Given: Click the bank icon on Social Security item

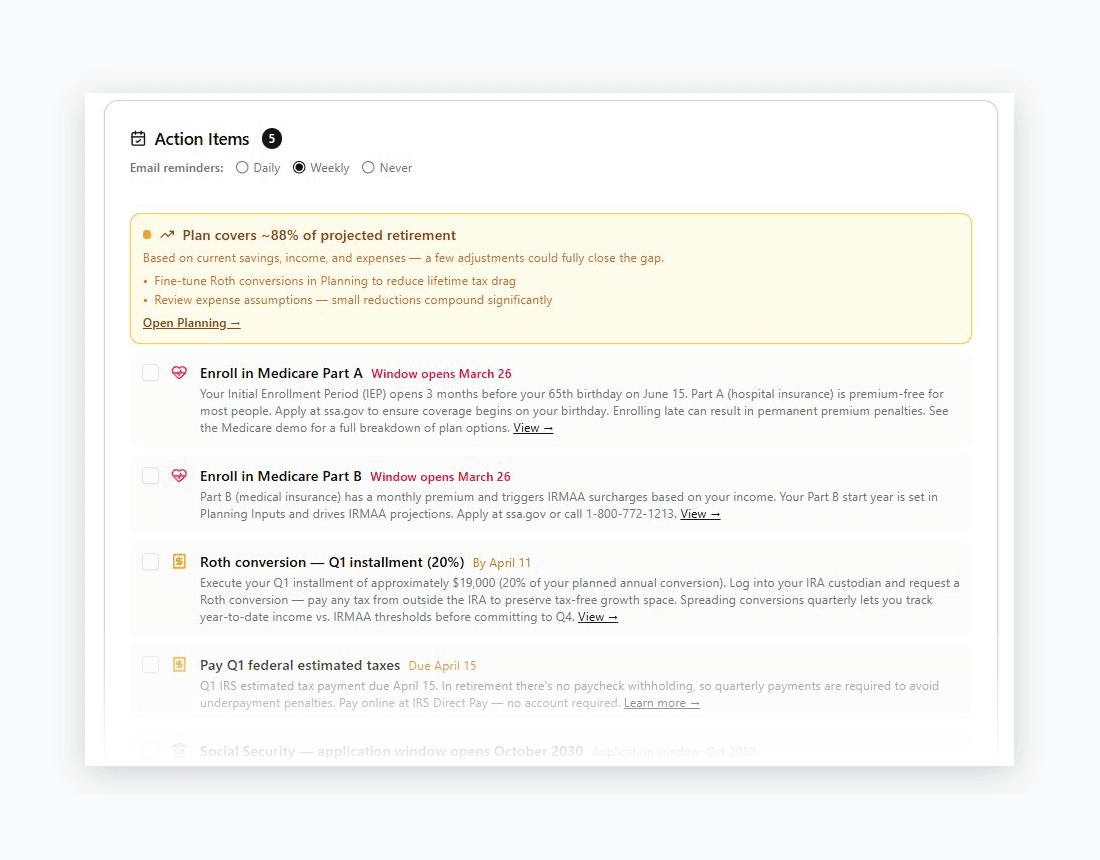Looking at the screenshot, I should pyautogui.click(x=179, y=749).
